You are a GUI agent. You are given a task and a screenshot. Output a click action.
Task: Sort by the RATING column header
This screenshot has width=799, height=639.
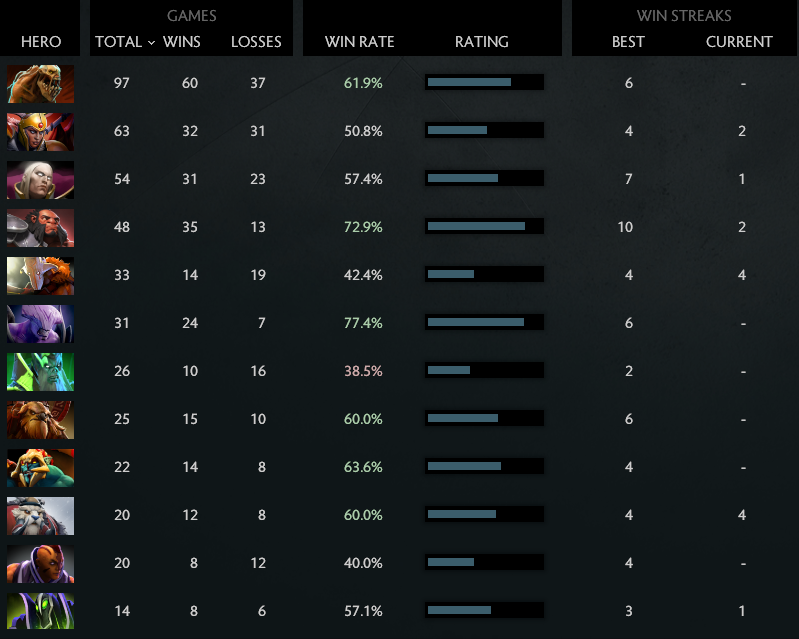coord(482,42)
